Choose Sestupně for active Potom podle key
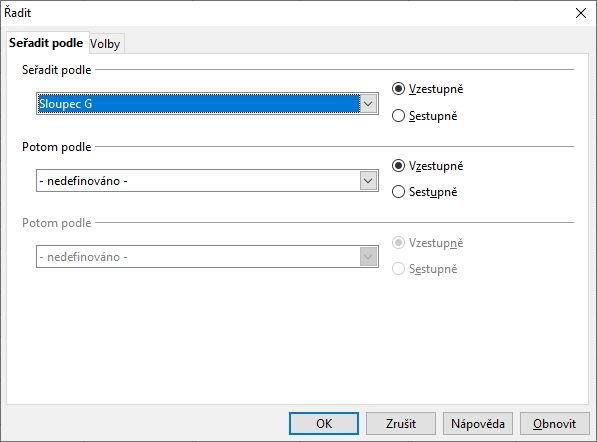597x442 pixels. [x=424, y=192]
